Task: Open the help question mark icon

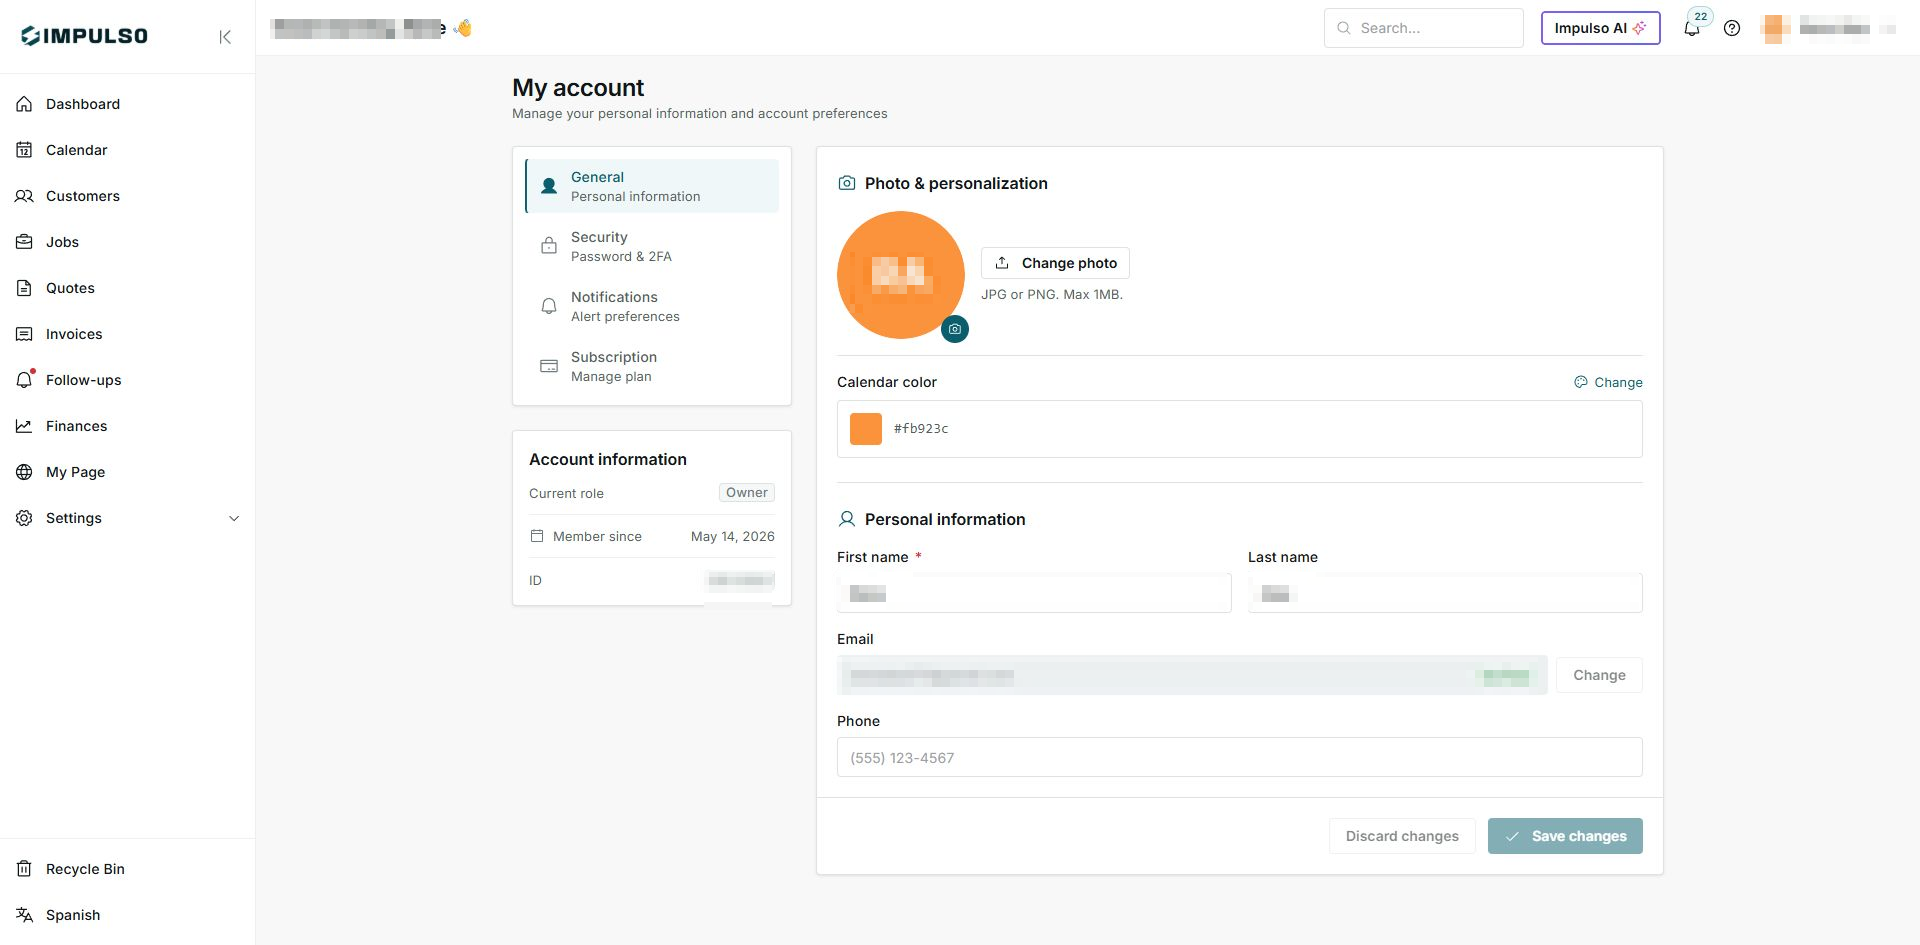Action: (x=1732, y=28)
